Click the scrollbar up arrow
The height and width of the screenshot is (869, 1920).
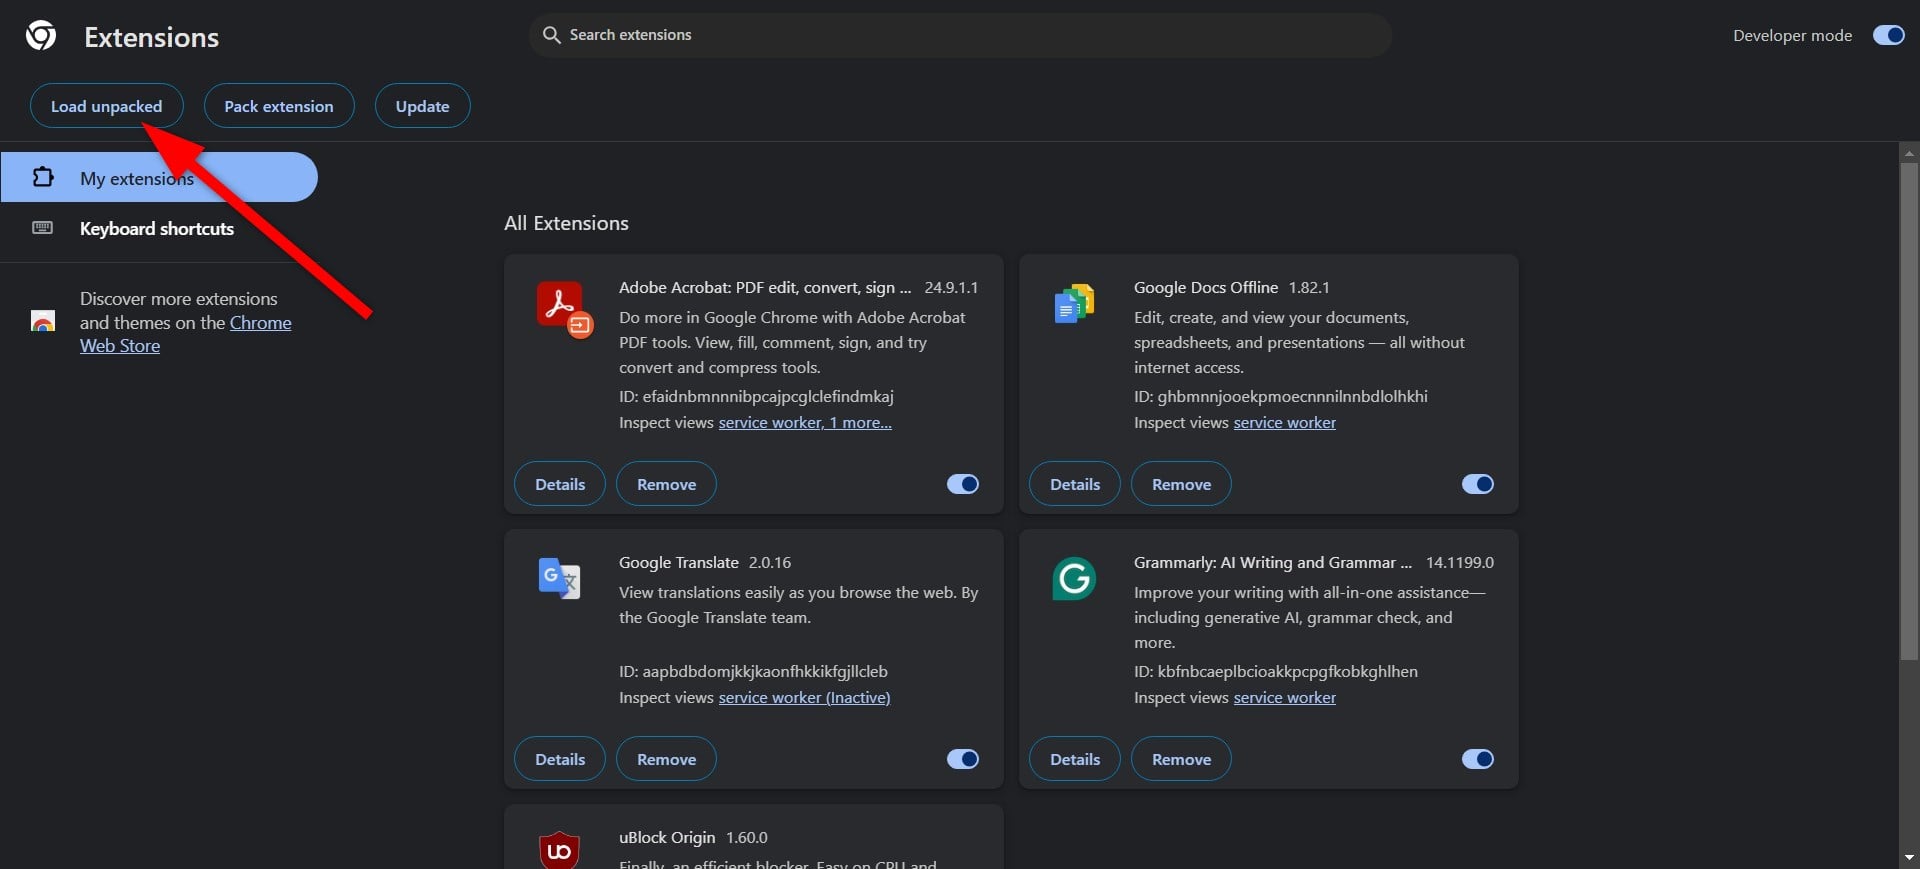click(x=1909, y=153)
